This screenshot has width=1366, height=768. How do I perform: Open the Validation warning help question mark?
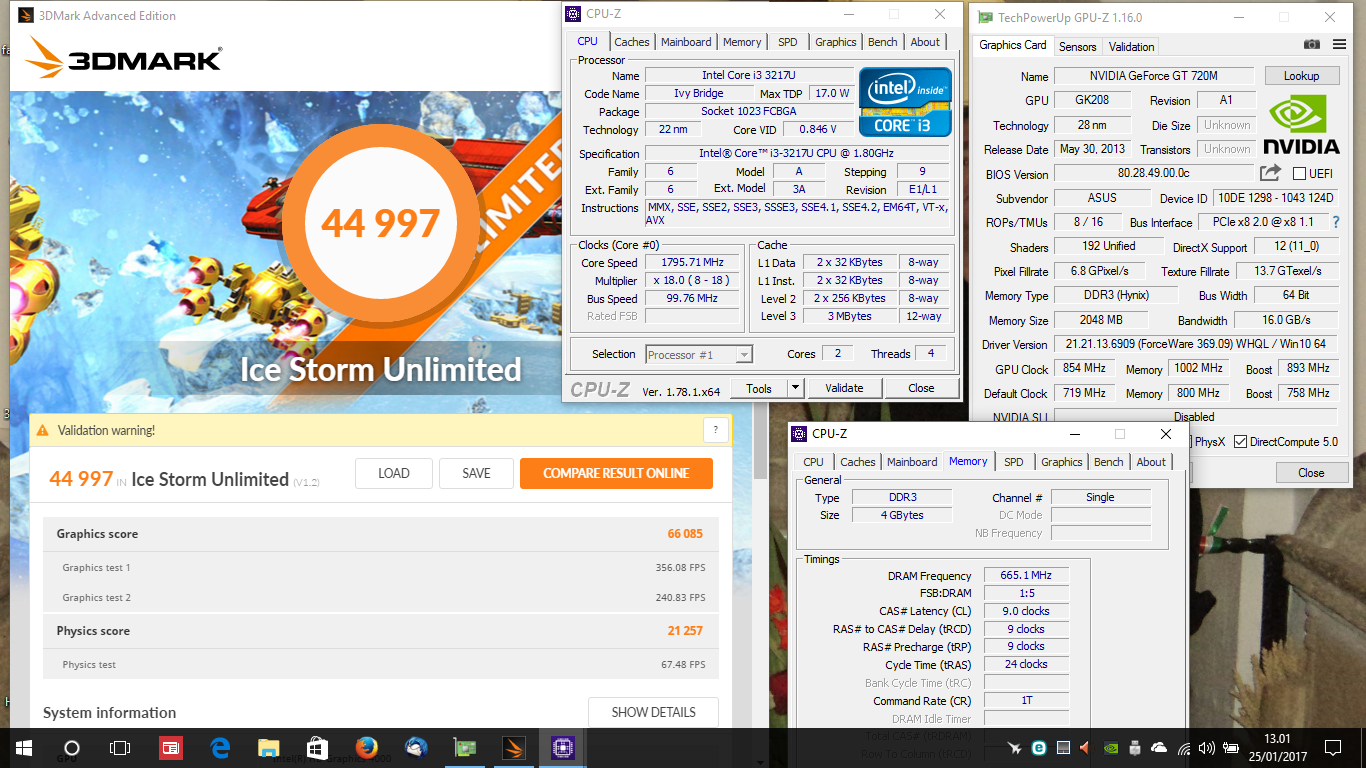(x=716, y=430)
